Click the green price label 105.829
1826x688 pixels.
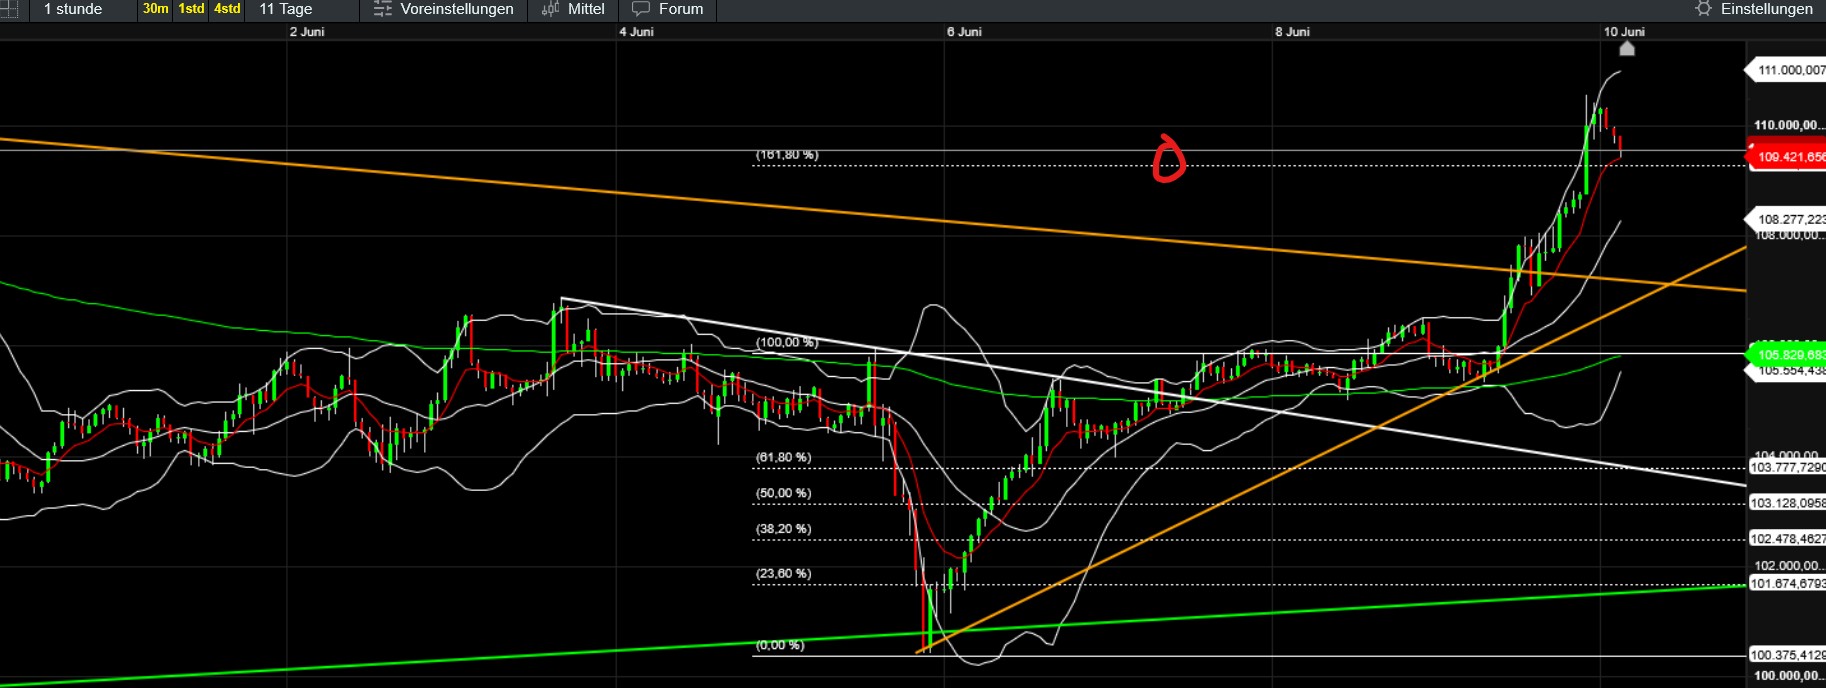click(1787, 355)
